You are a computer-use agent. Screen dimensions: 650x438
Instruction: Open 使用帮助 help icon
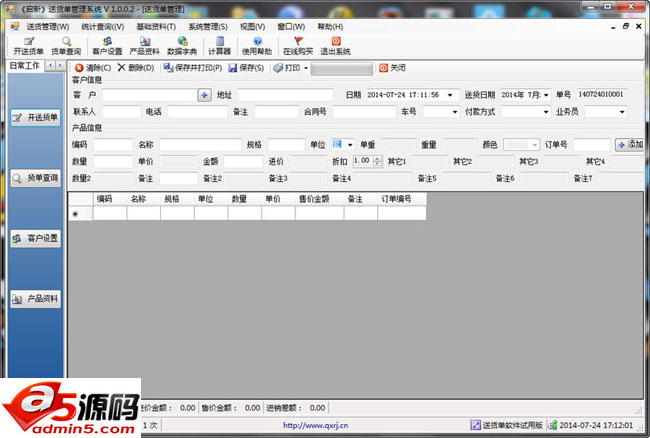pos(256,45)
